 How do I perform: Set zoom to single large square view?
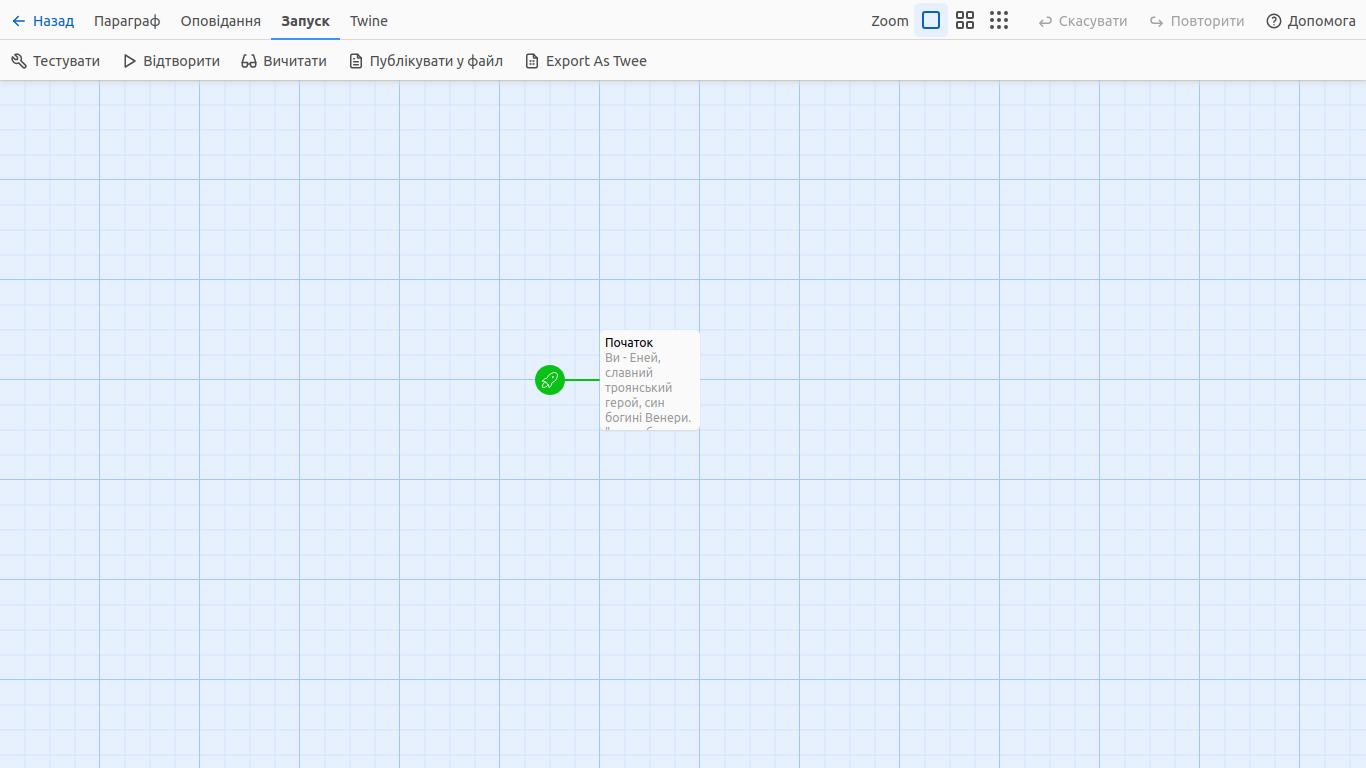pyautogui.click(x=931, y=20)
